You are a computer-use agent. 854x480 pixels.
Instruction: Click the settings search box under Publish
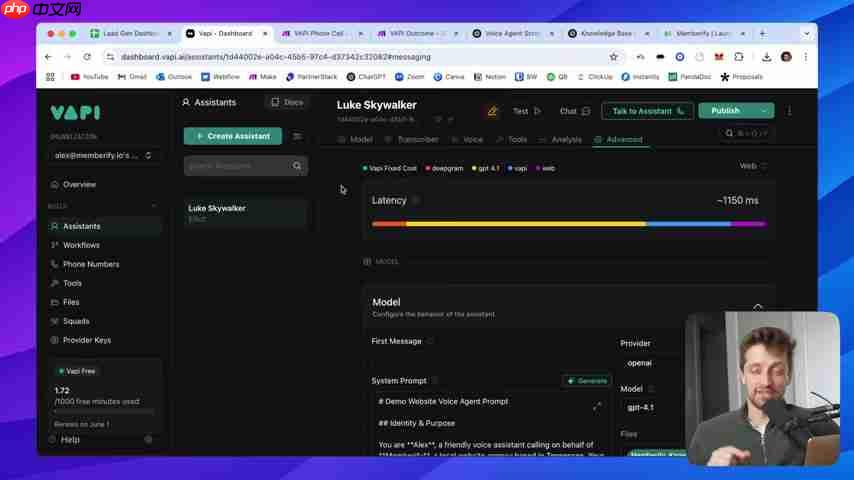tap(747, 133)
